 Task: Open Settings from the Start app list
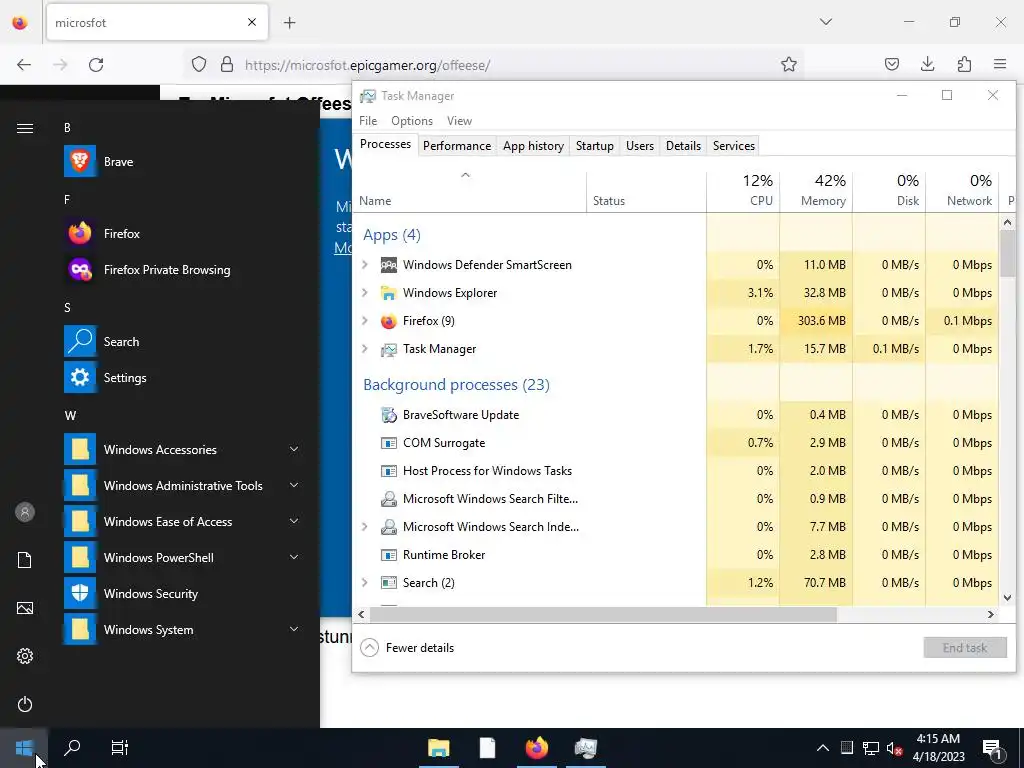point(182,377)
